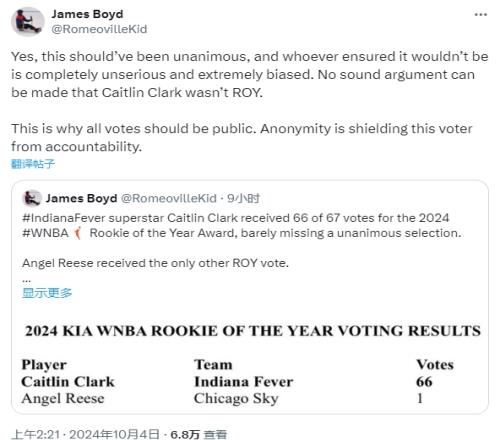Click James Boyd name in quoted tweet

81,199
